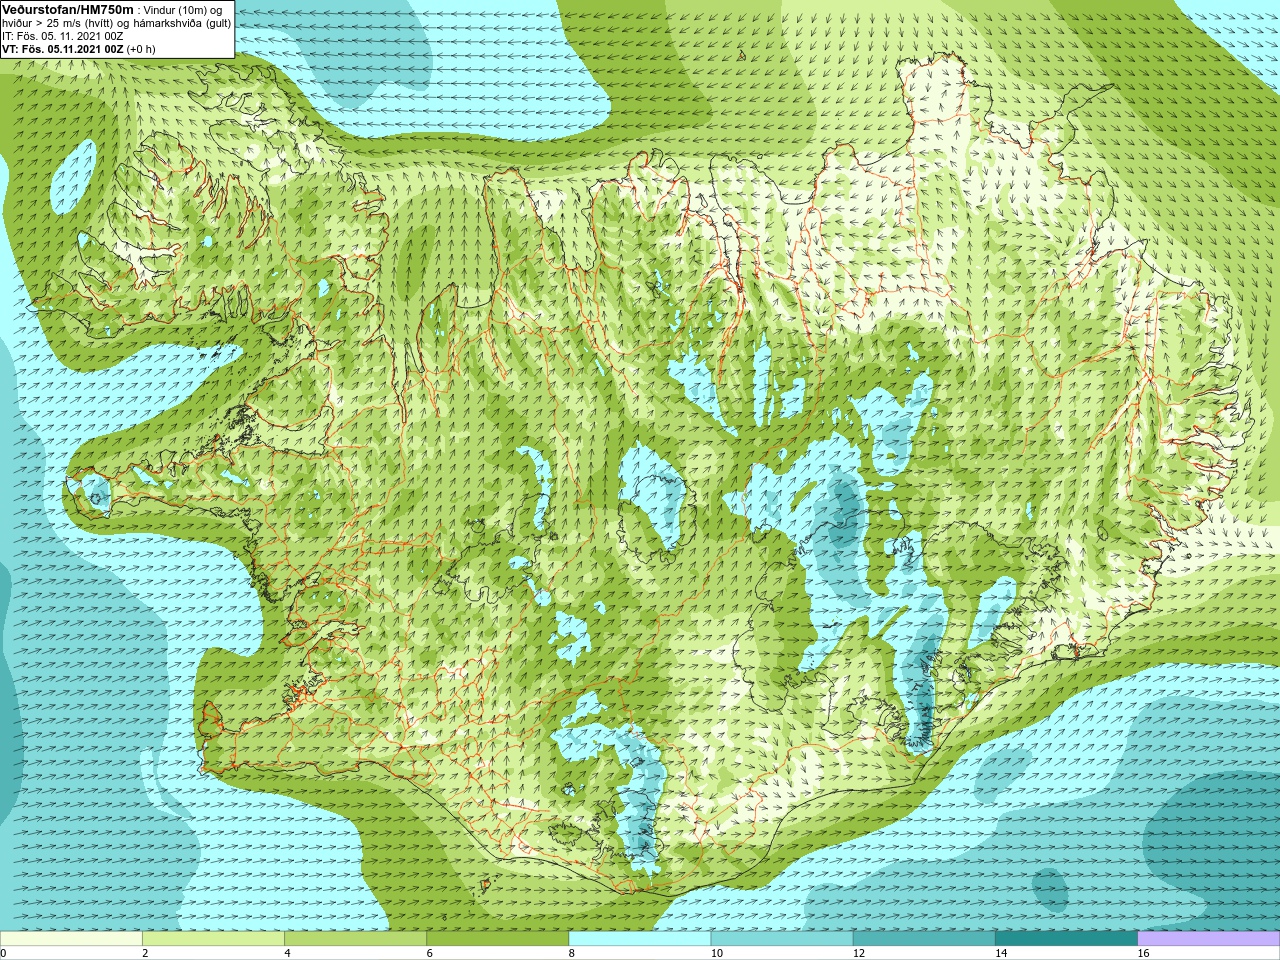Click the scale label "12"
The width and height of the screenshot is (1280, 960).
(x=859, y=953)
